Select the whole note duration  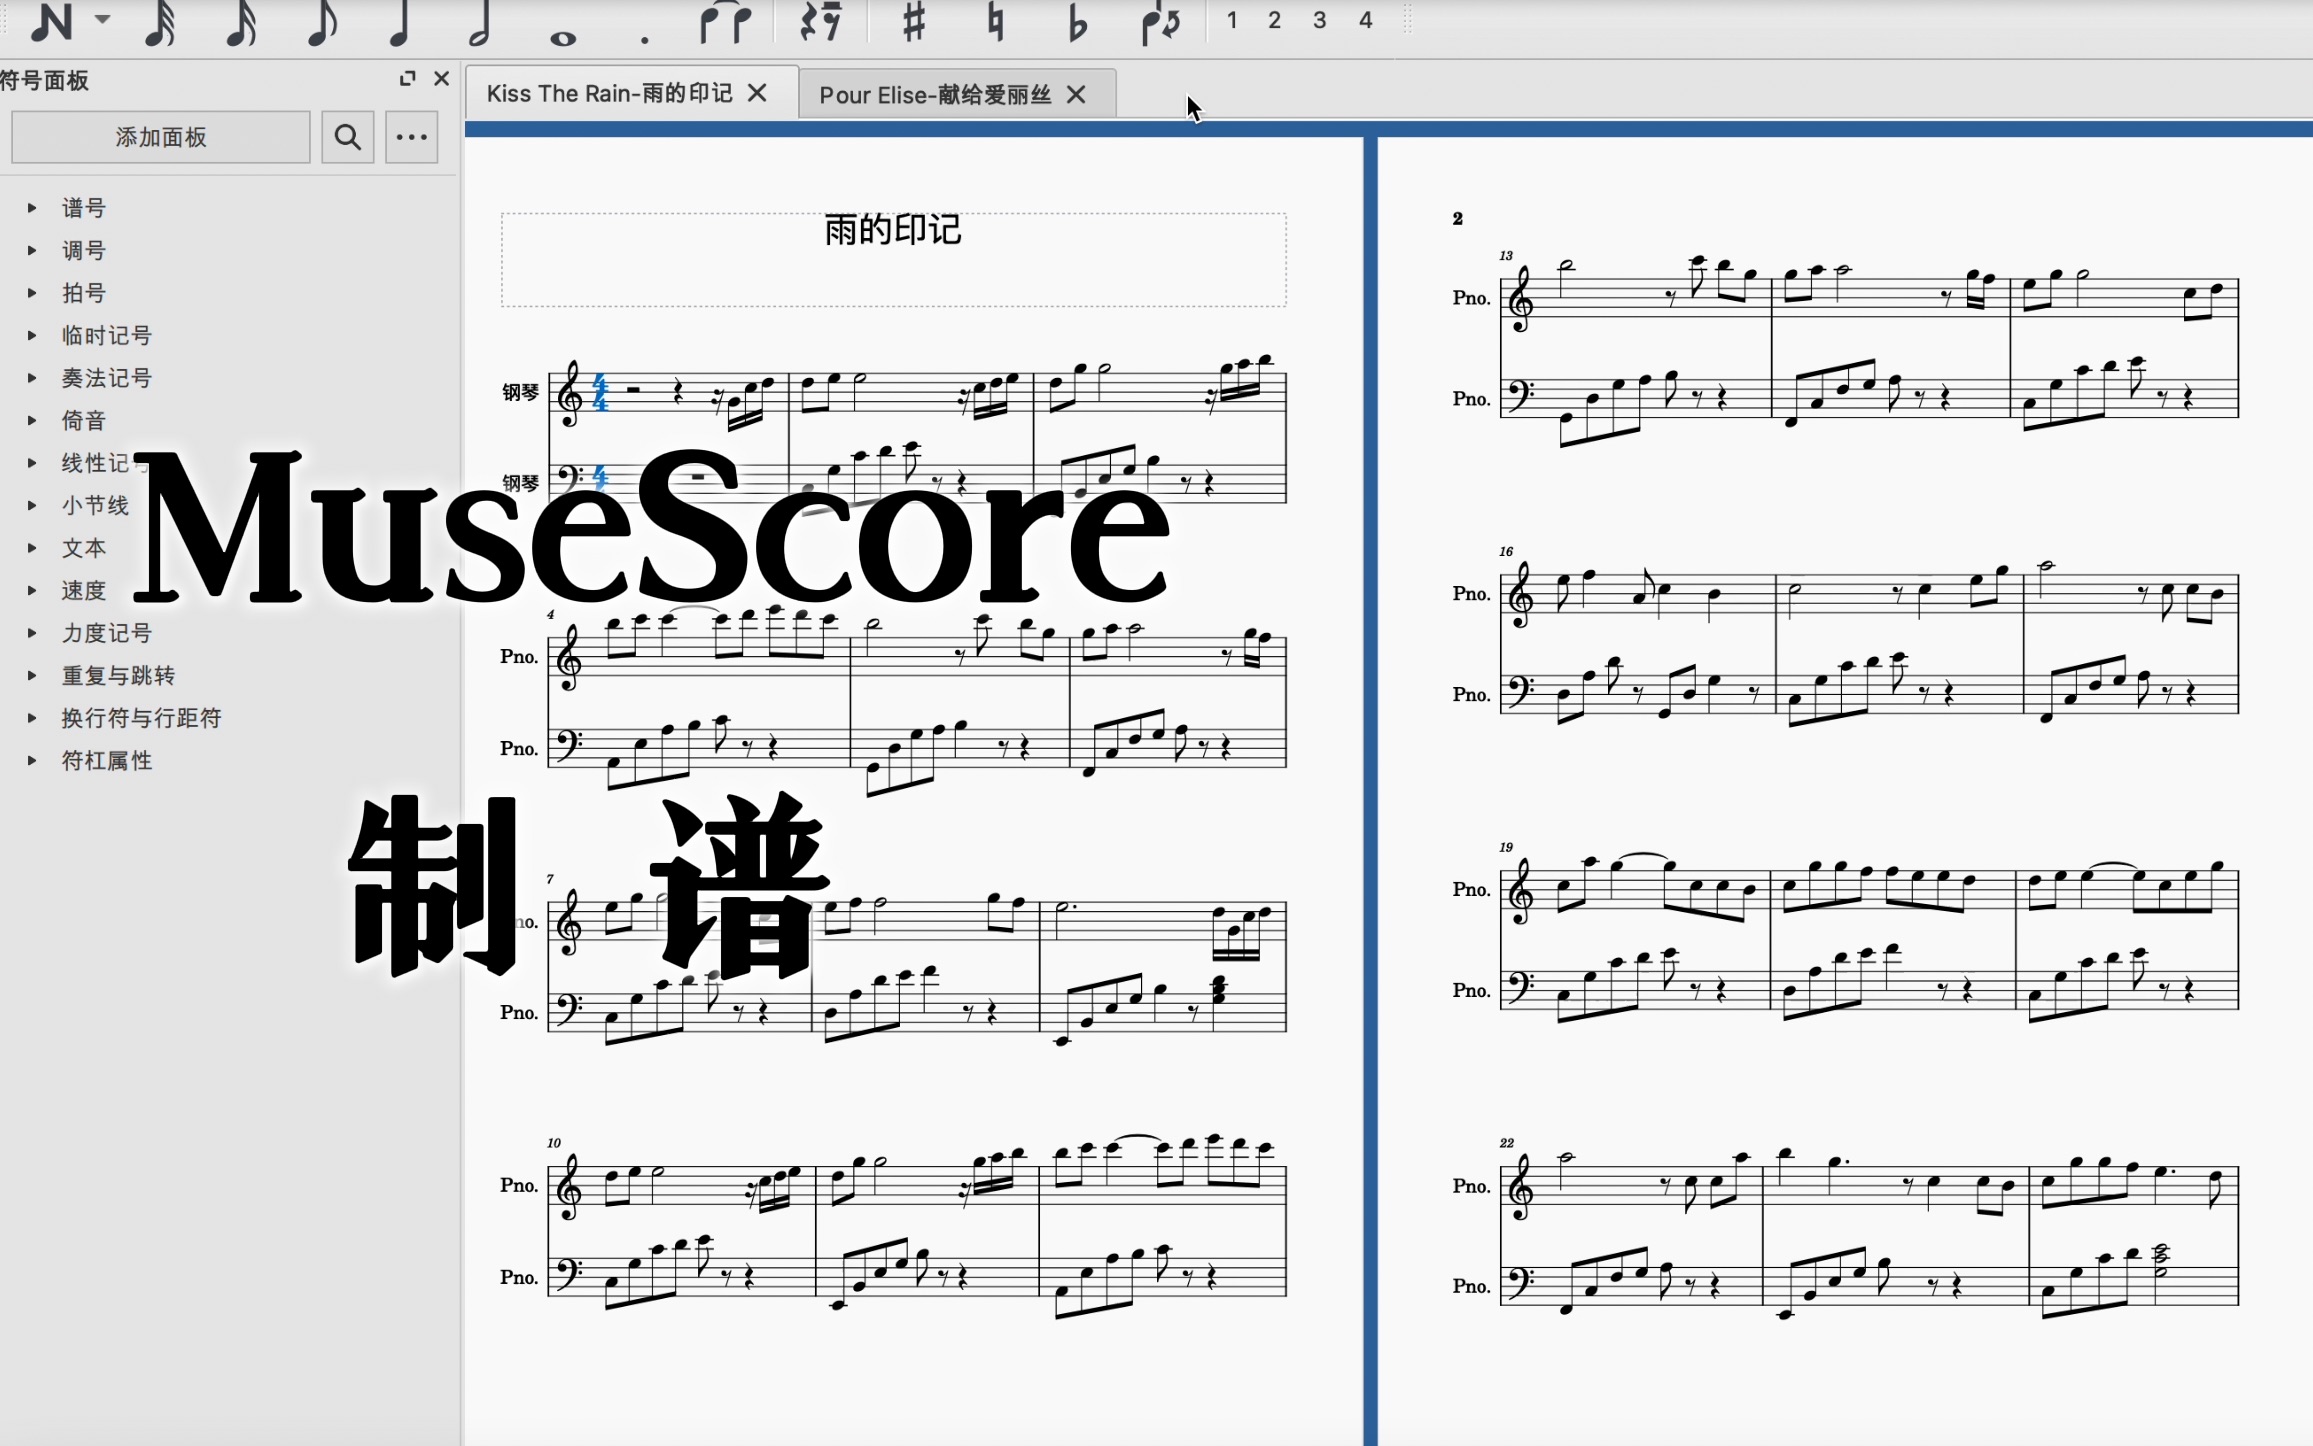click(562, 38)
